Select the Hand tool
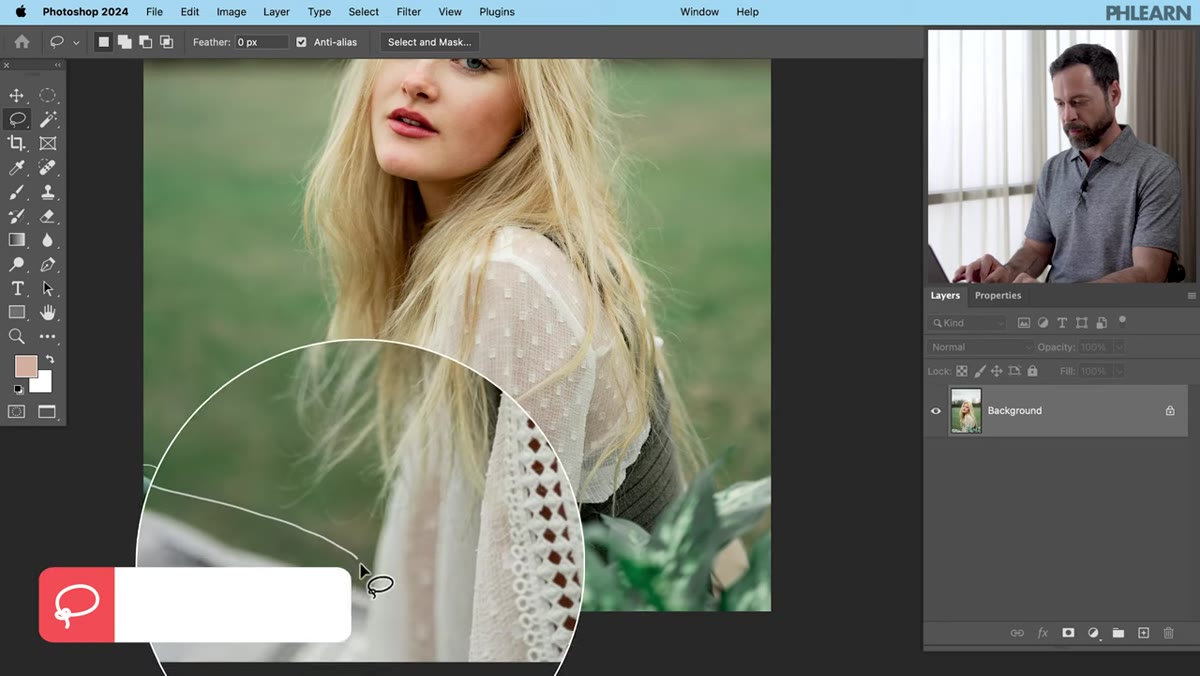This screenshot has height=676, width=1200. pyautogui.click(x=47, y=312)
